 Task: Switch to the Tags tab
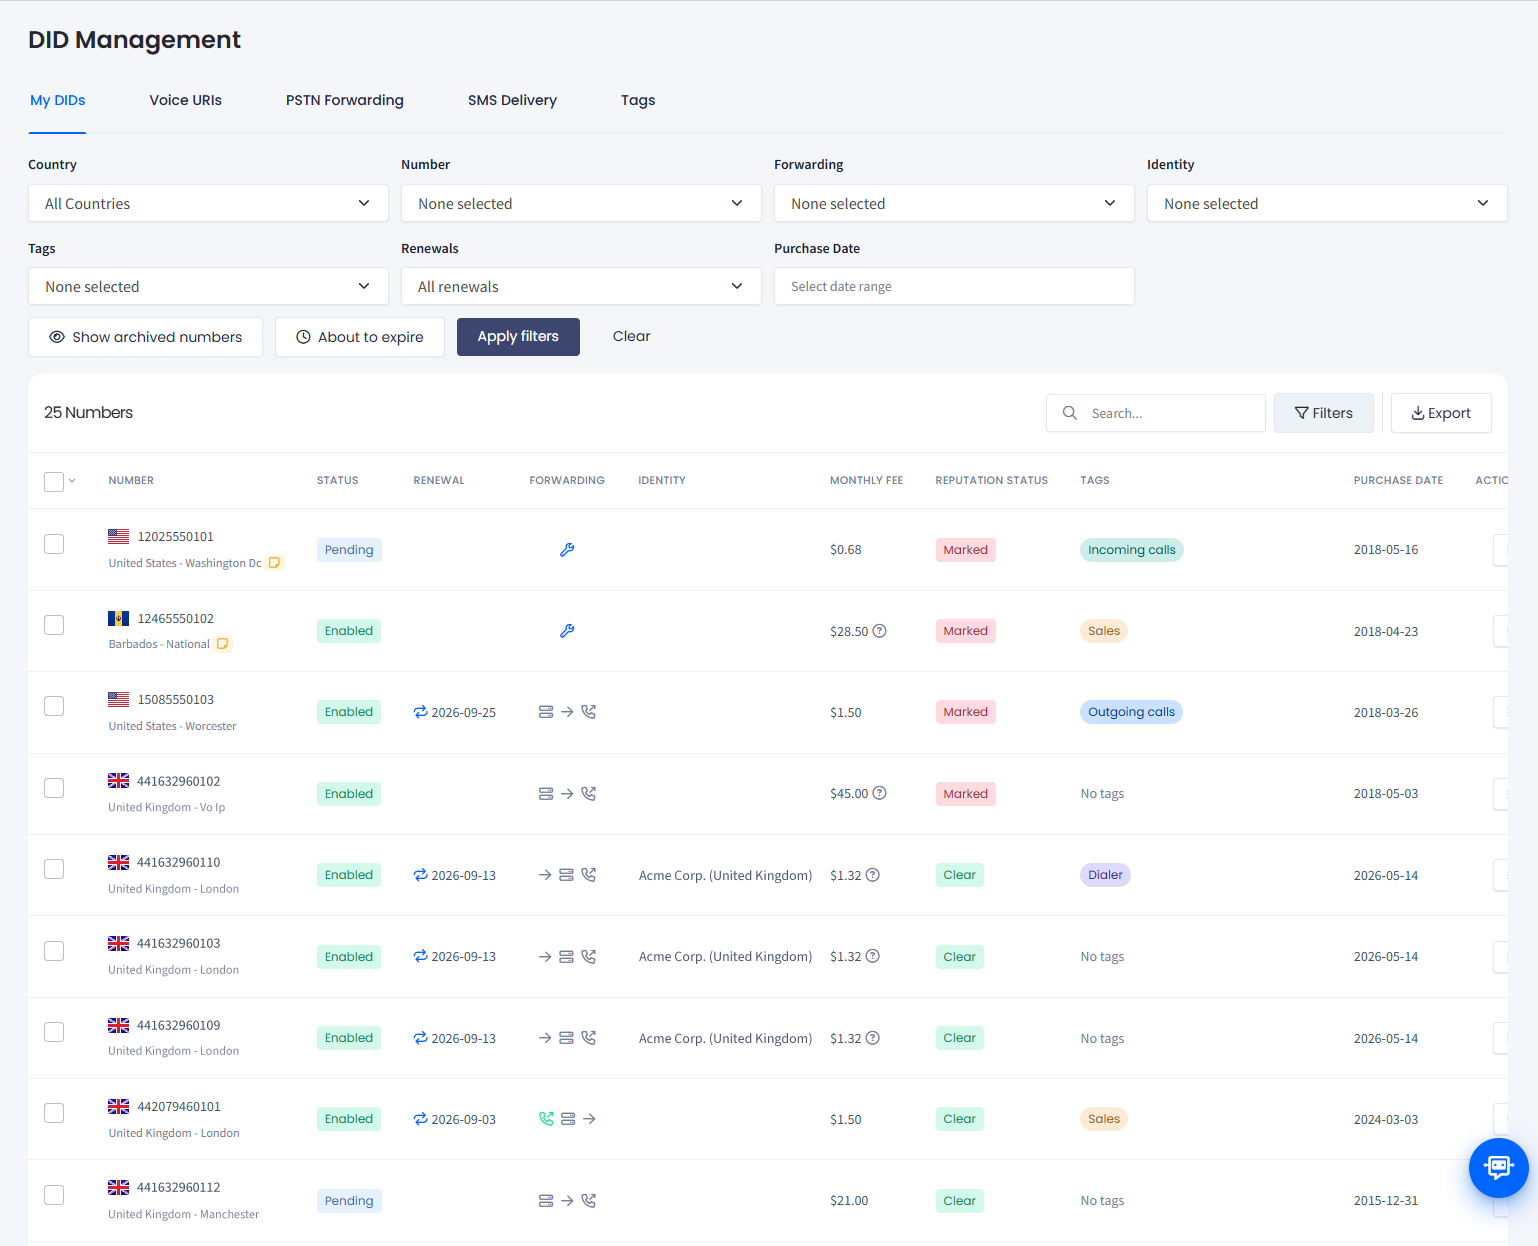(x=638, y=100)
